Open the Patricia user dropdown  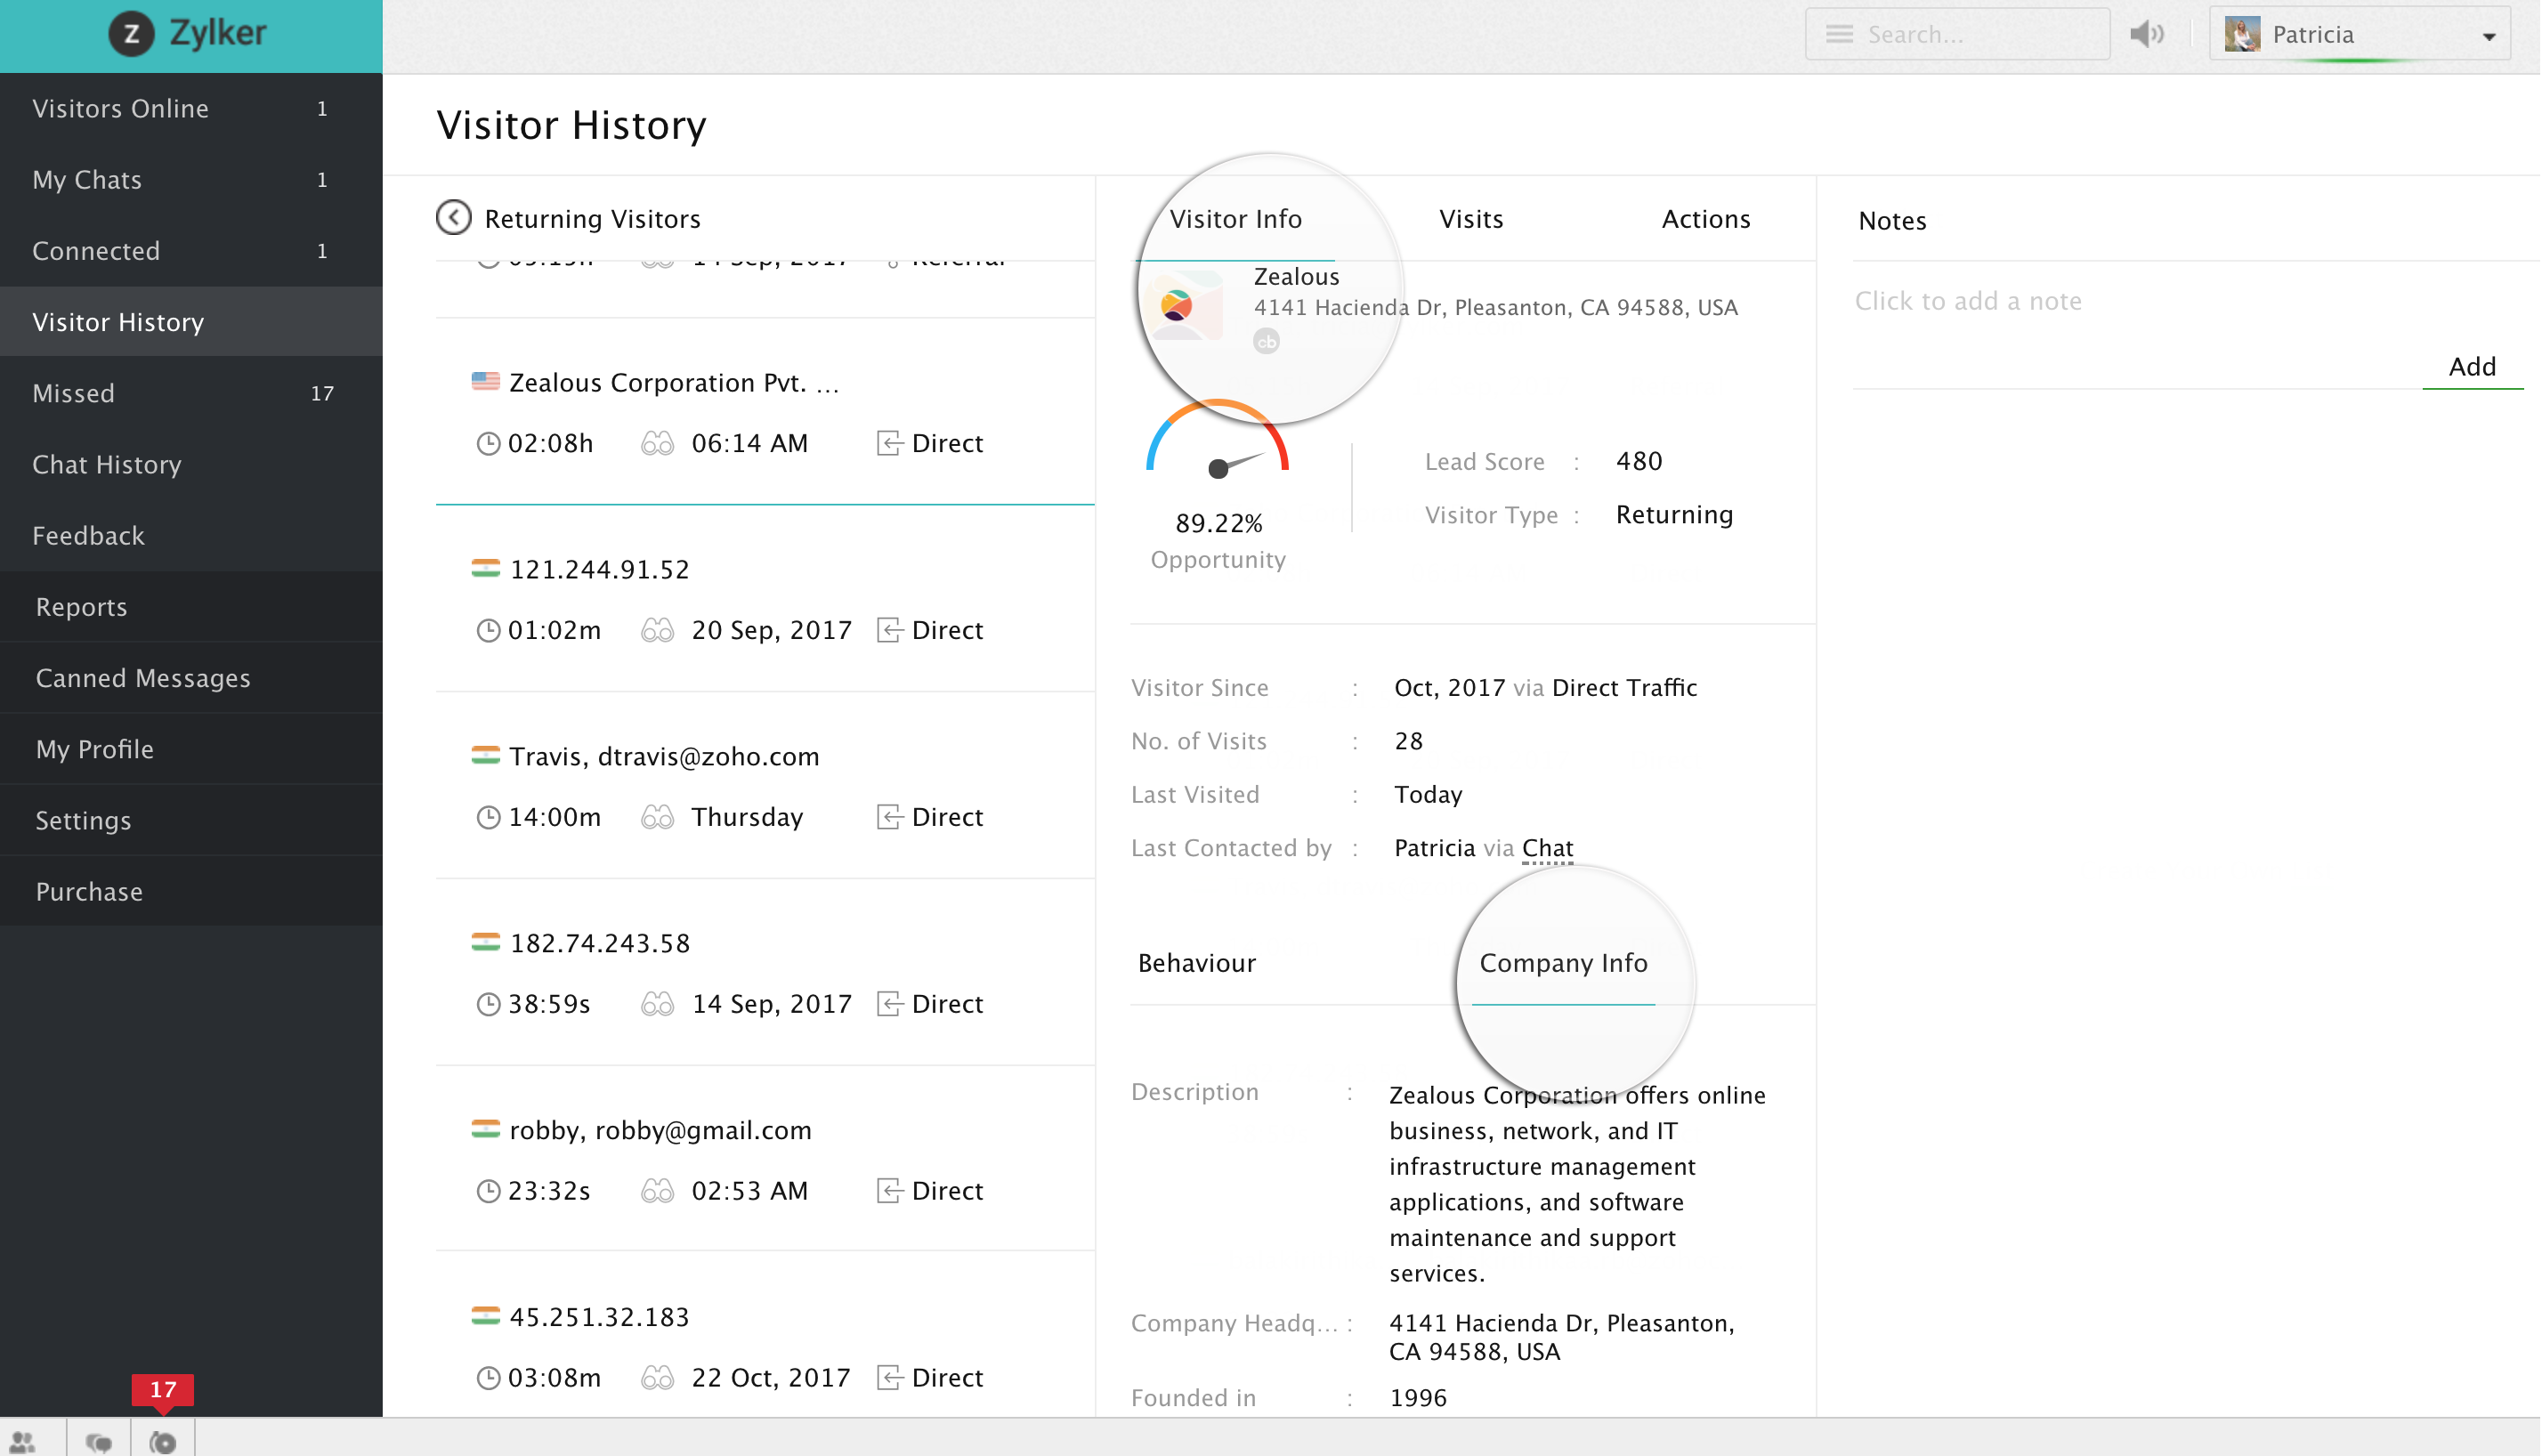2488,37
